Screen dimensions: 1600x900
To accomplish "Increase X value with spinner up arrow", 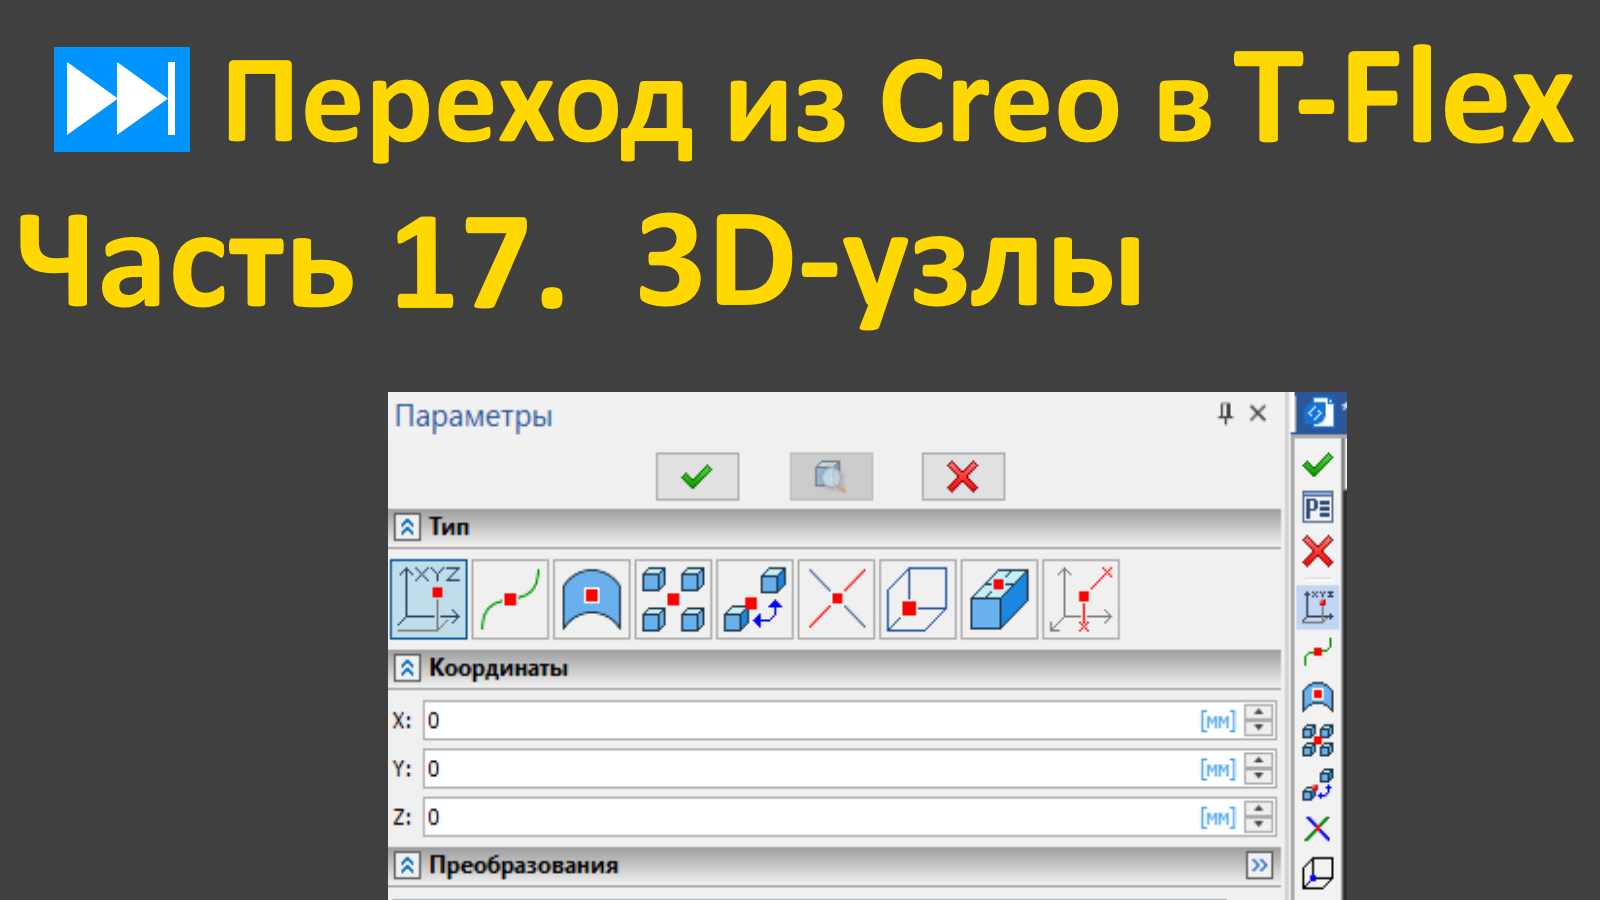I will (x=1259, y=712).
